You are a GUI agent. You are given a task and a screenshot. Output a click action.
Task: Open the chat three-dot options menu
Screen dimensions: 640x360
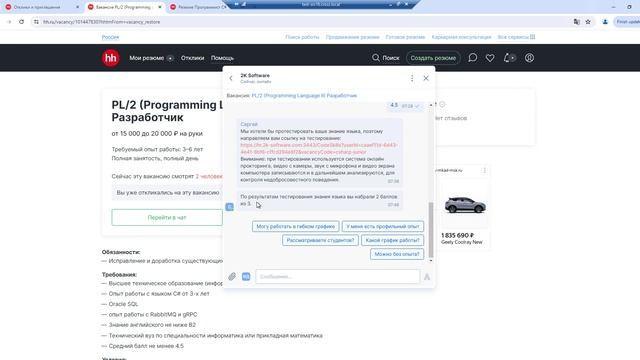[x=412, y=78]
